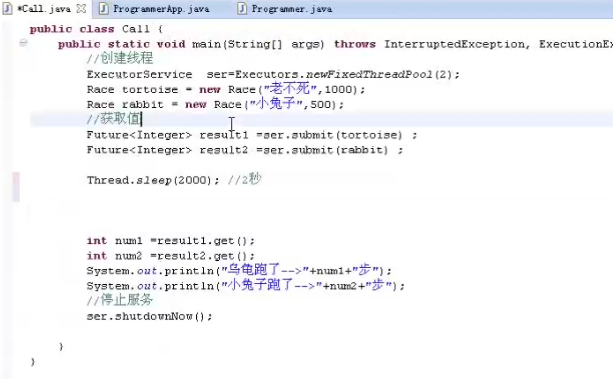Click the change marker beside Thread.sleep line
This screenshot has height=379, width=613.
click(x=16, y=187)
